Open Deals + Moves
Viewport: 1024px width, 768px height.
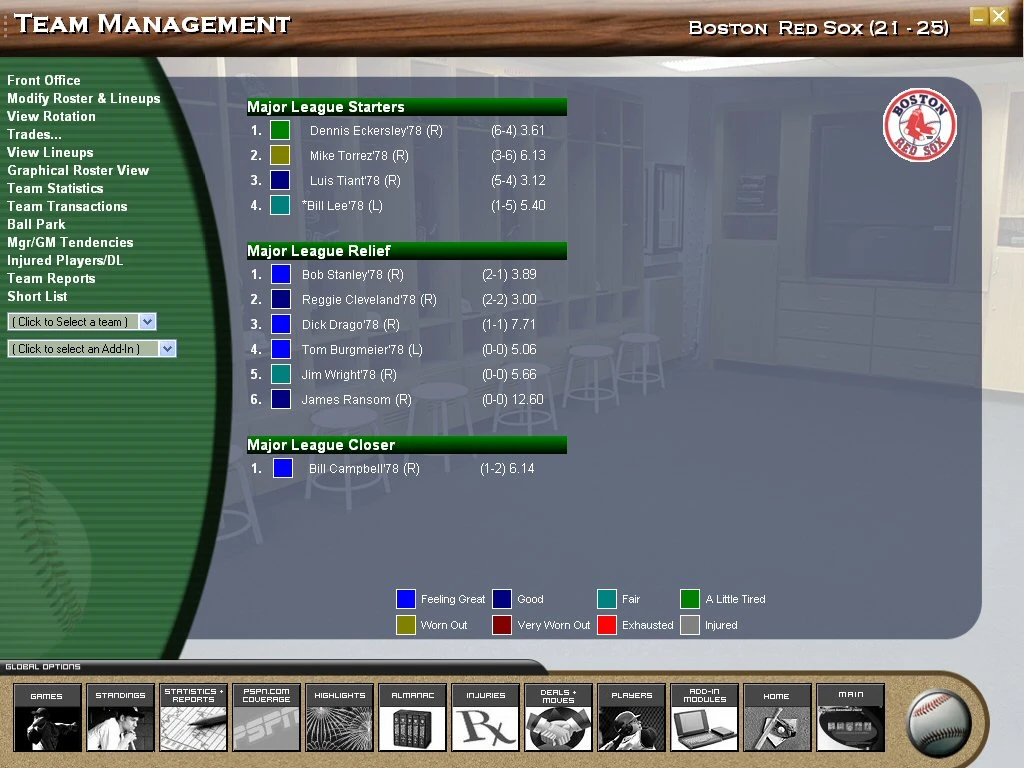[x=558, y=717]
